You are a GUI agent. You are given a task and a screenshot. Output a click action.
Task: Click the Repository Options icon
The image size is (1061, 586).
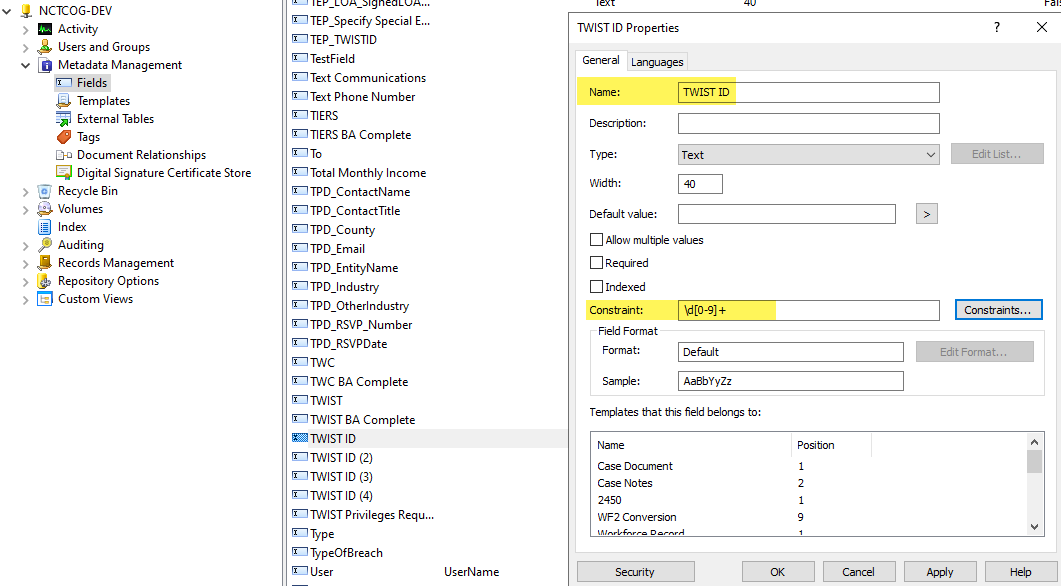(45, 281)
